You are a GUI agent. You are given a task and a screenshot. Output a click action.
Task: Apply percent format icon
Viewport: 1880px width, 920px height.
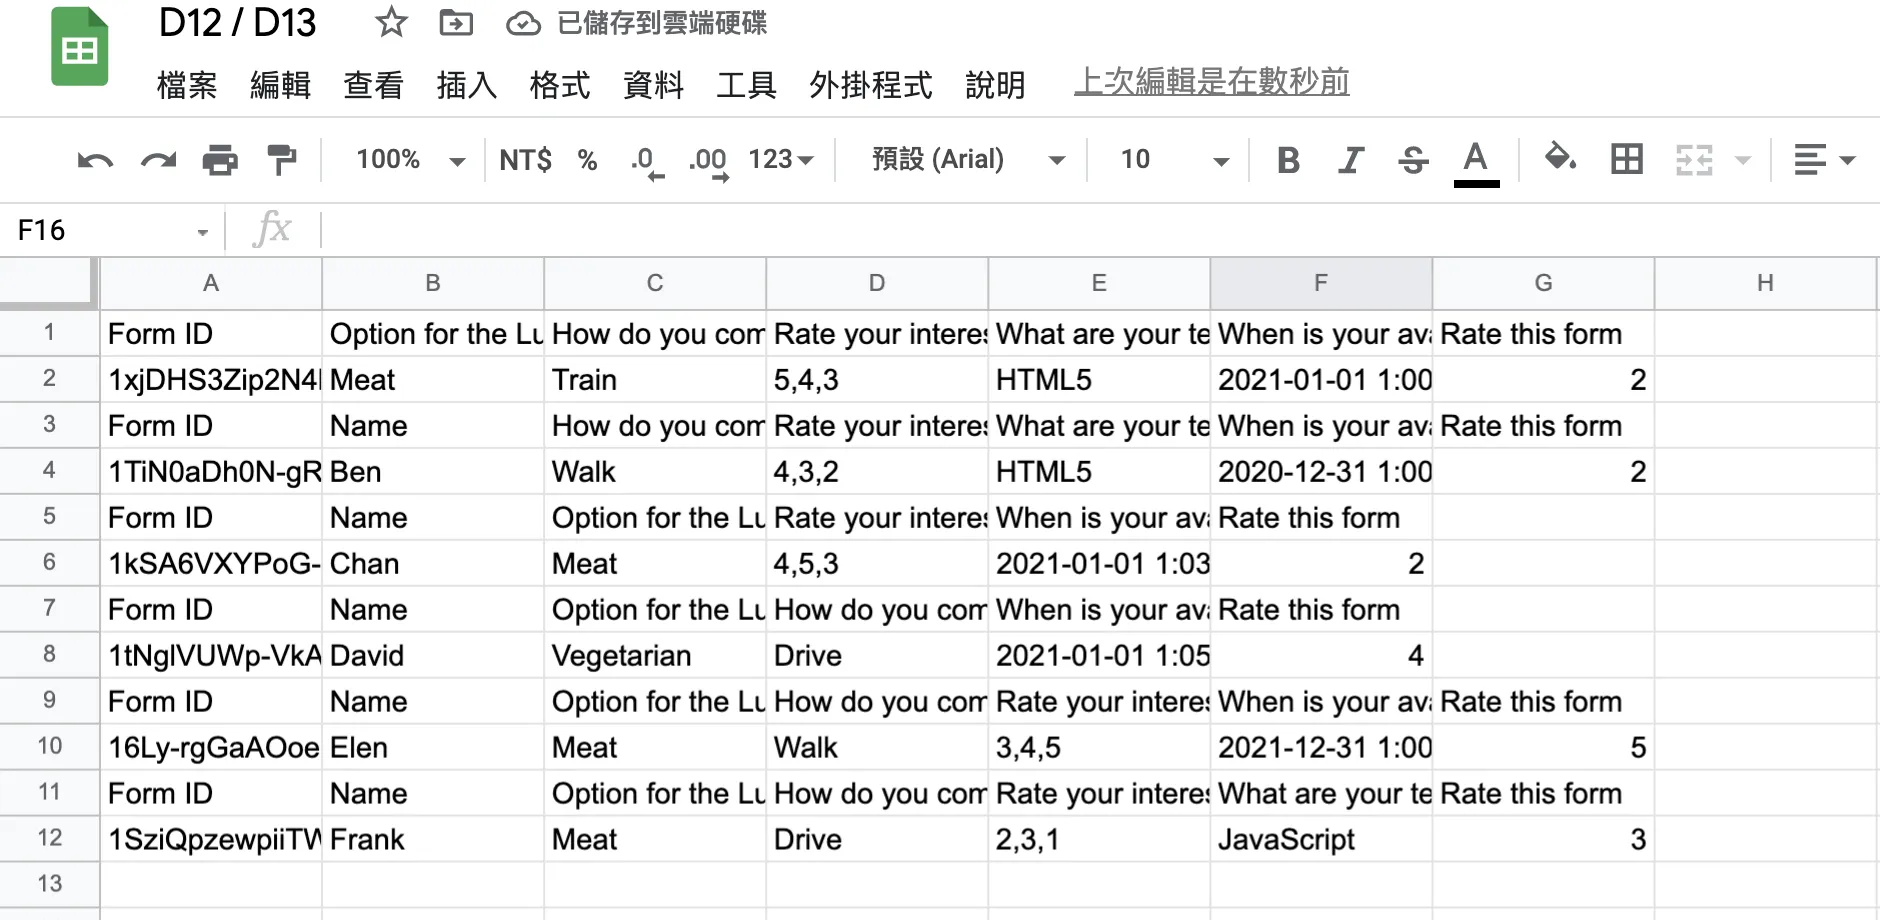(x=586, y=159)
